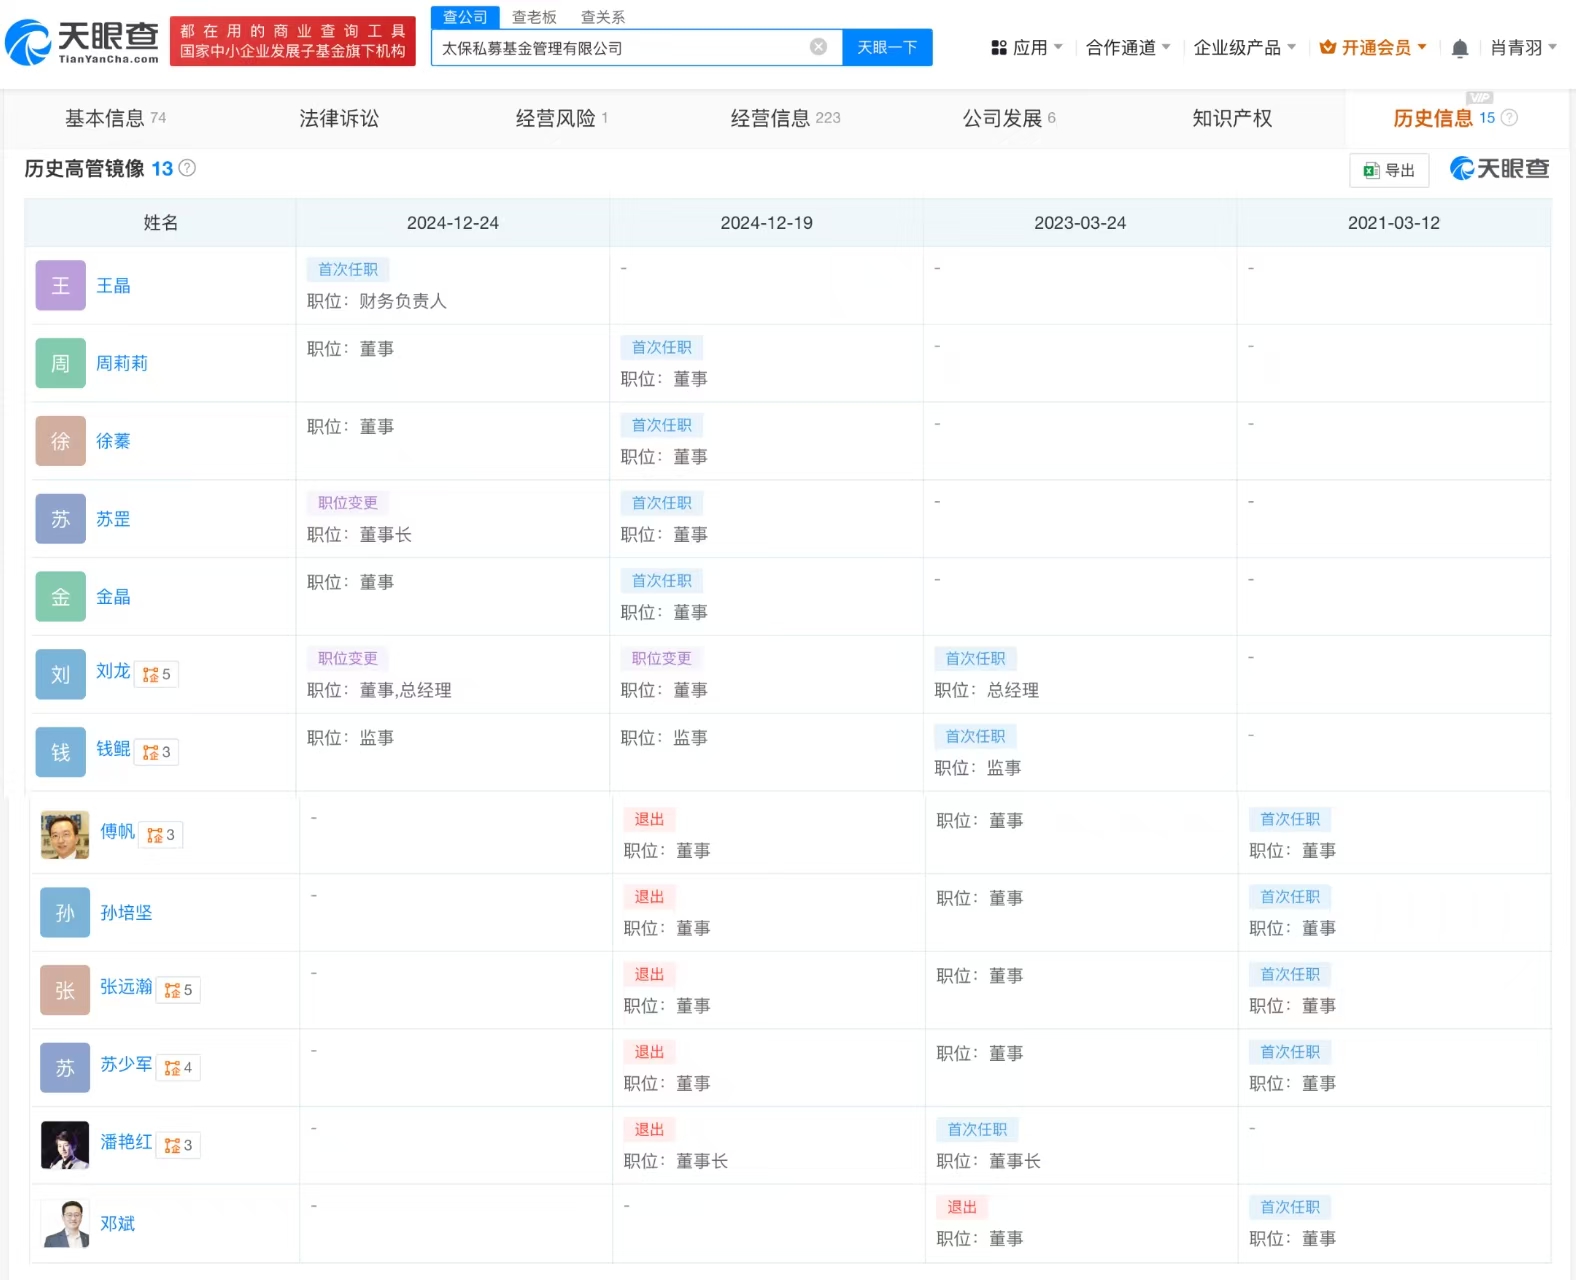
Task: Click 徐蓁's avatar icon
Action: [61, 441]
